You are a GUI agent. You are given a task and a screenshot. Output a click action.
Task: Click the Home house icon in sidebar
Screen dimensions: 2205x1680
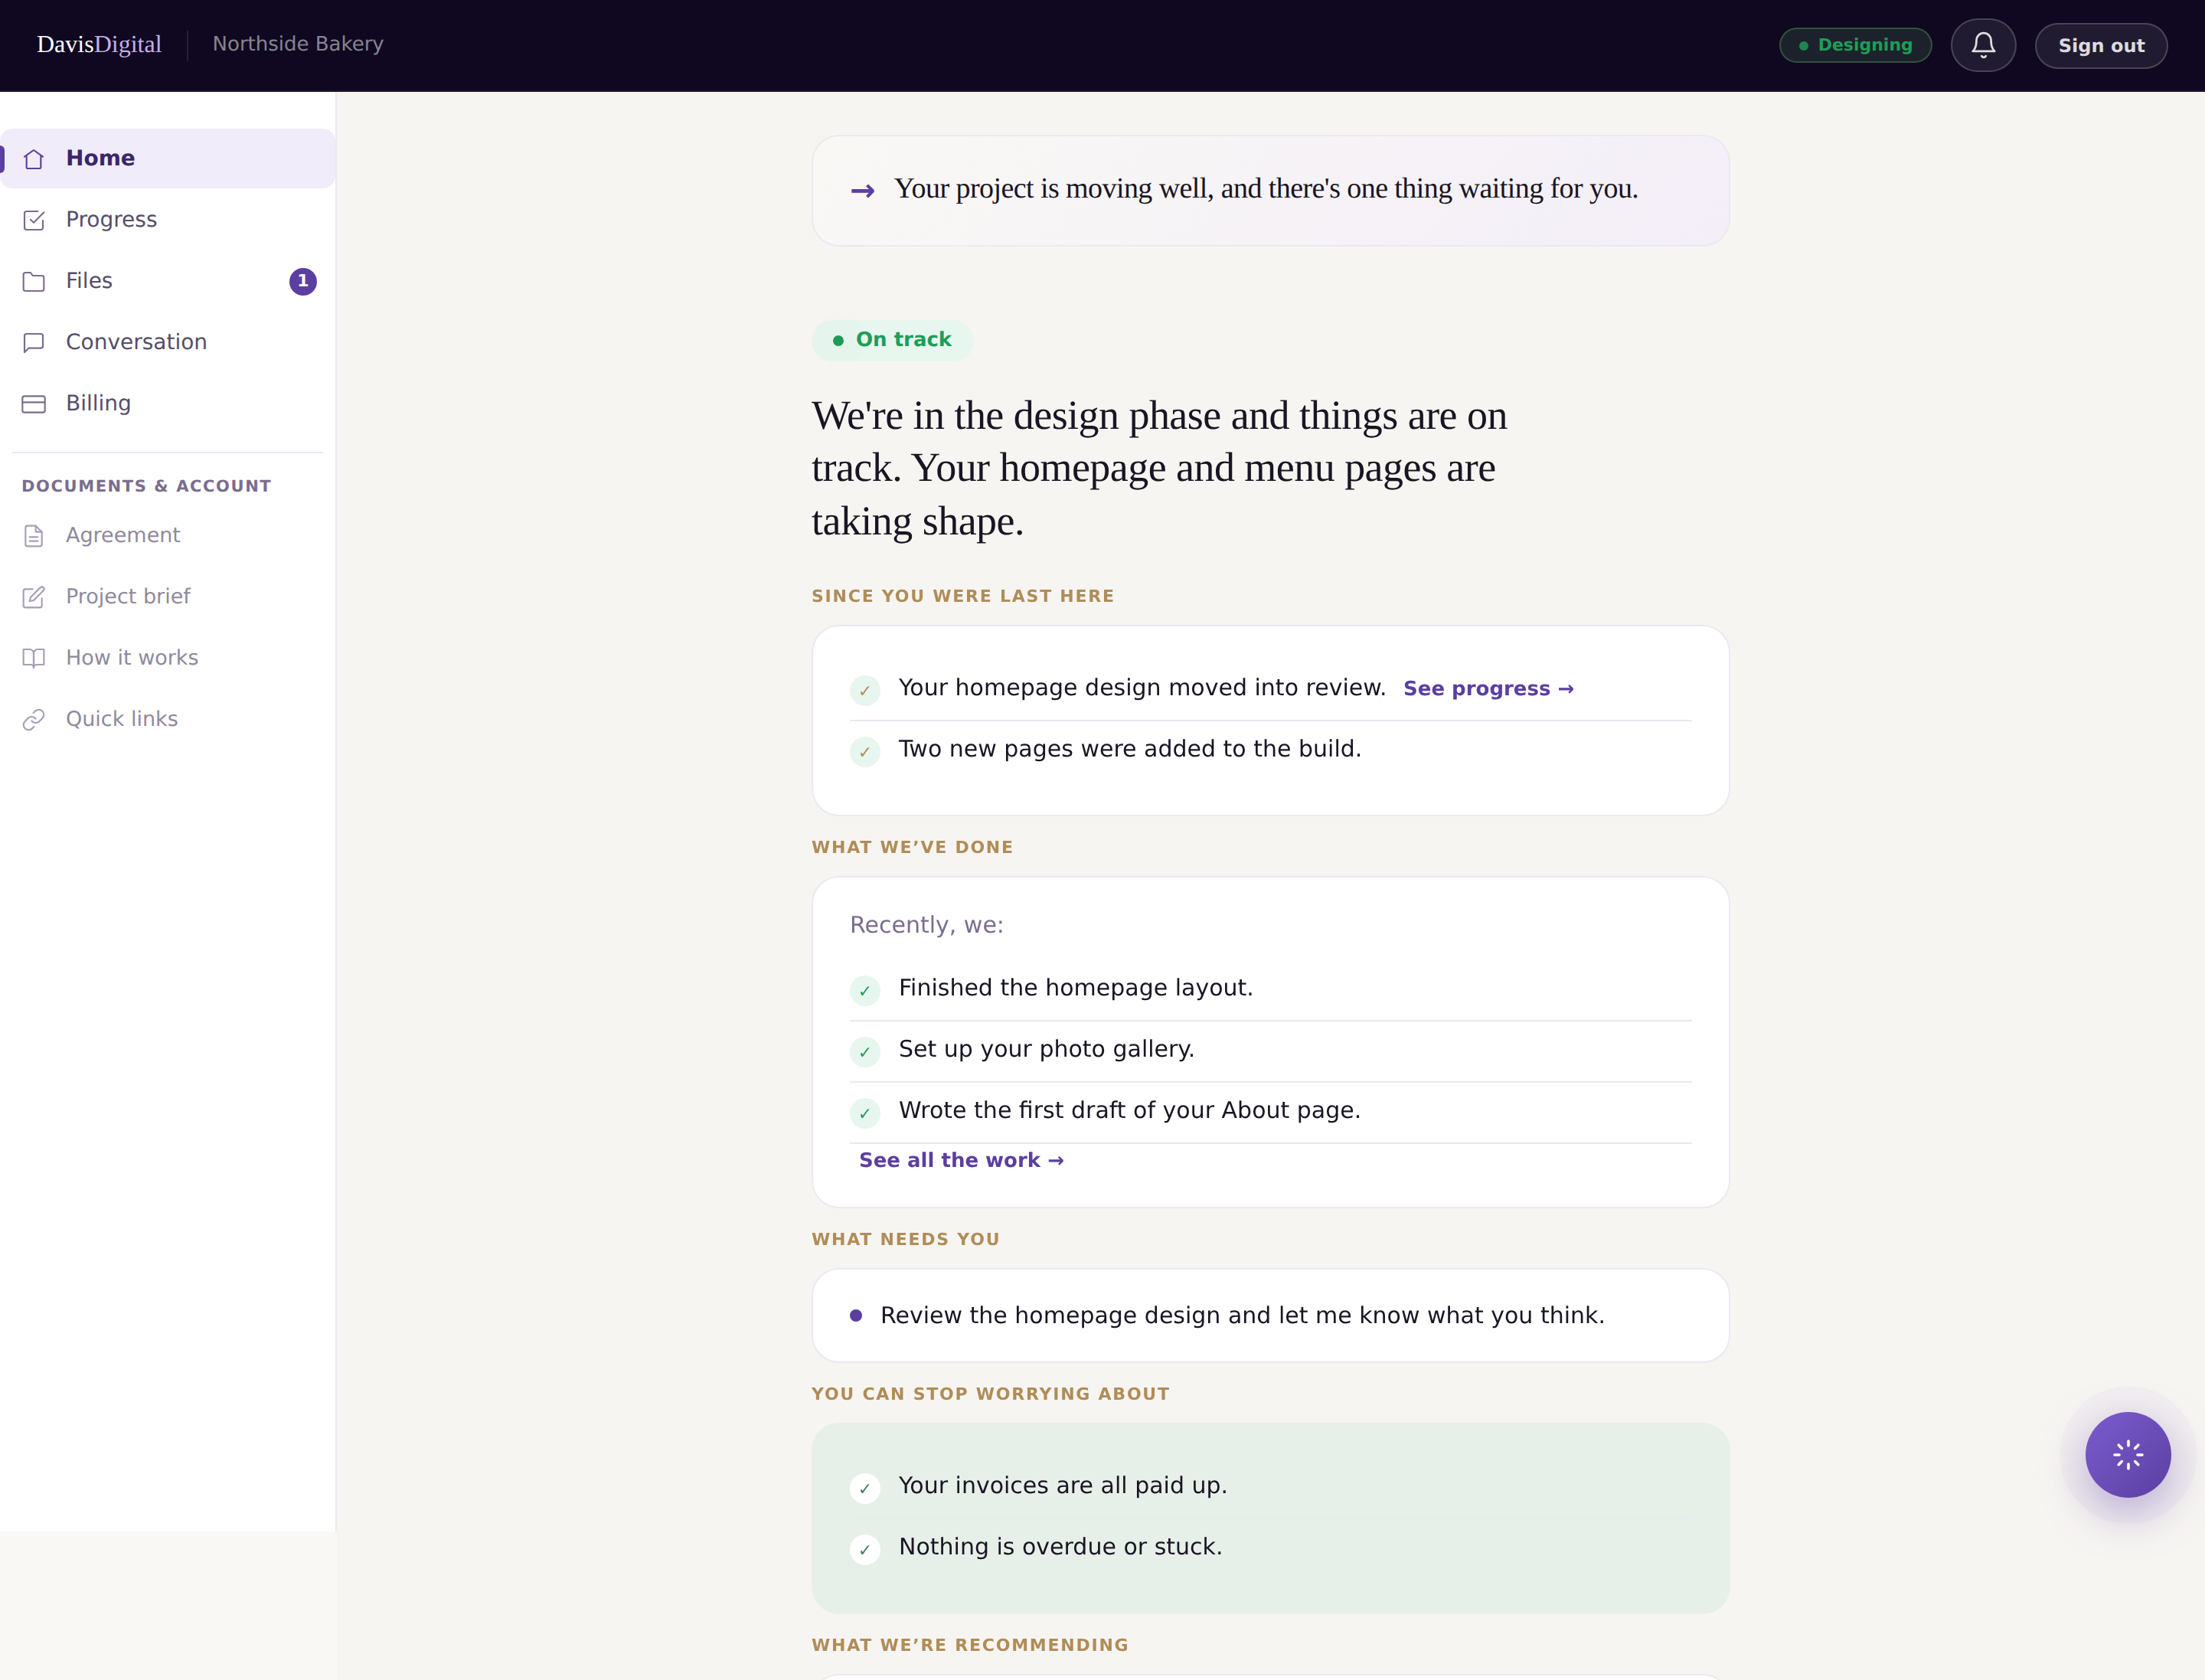34,159
